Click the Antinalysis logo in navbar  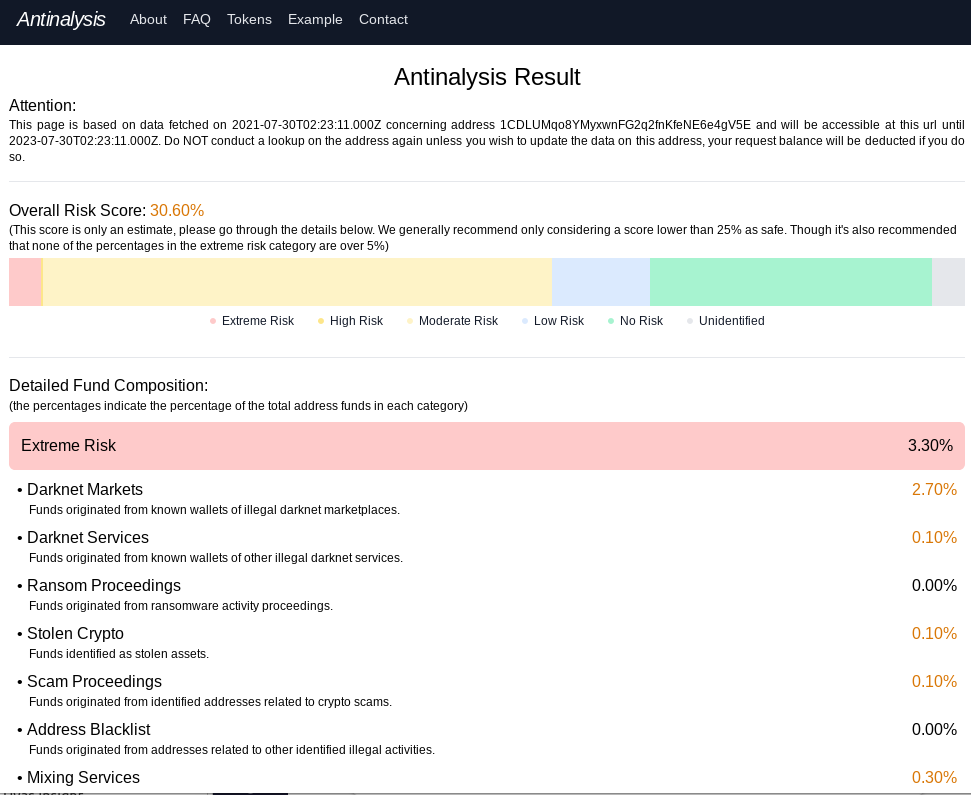tap(61, 19)
